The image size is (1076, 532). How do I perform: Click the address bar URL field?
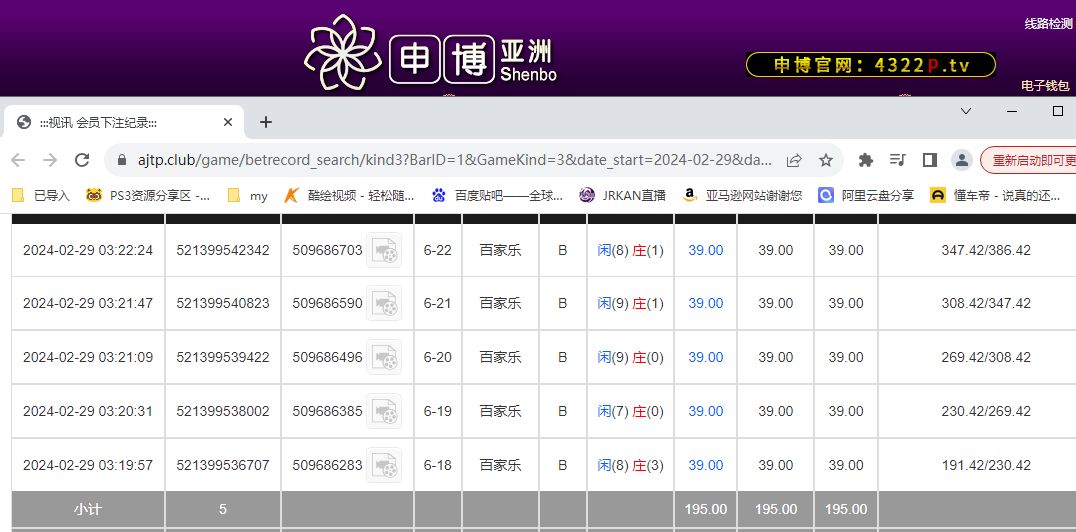click(x=450, y=160)
